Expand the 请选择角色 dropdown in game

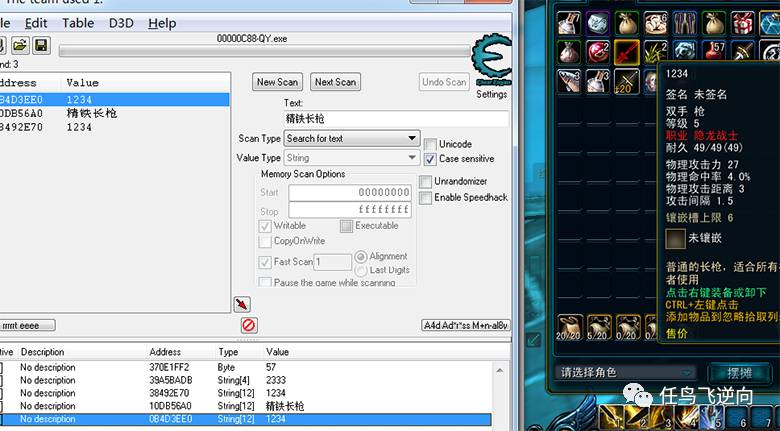626,372
